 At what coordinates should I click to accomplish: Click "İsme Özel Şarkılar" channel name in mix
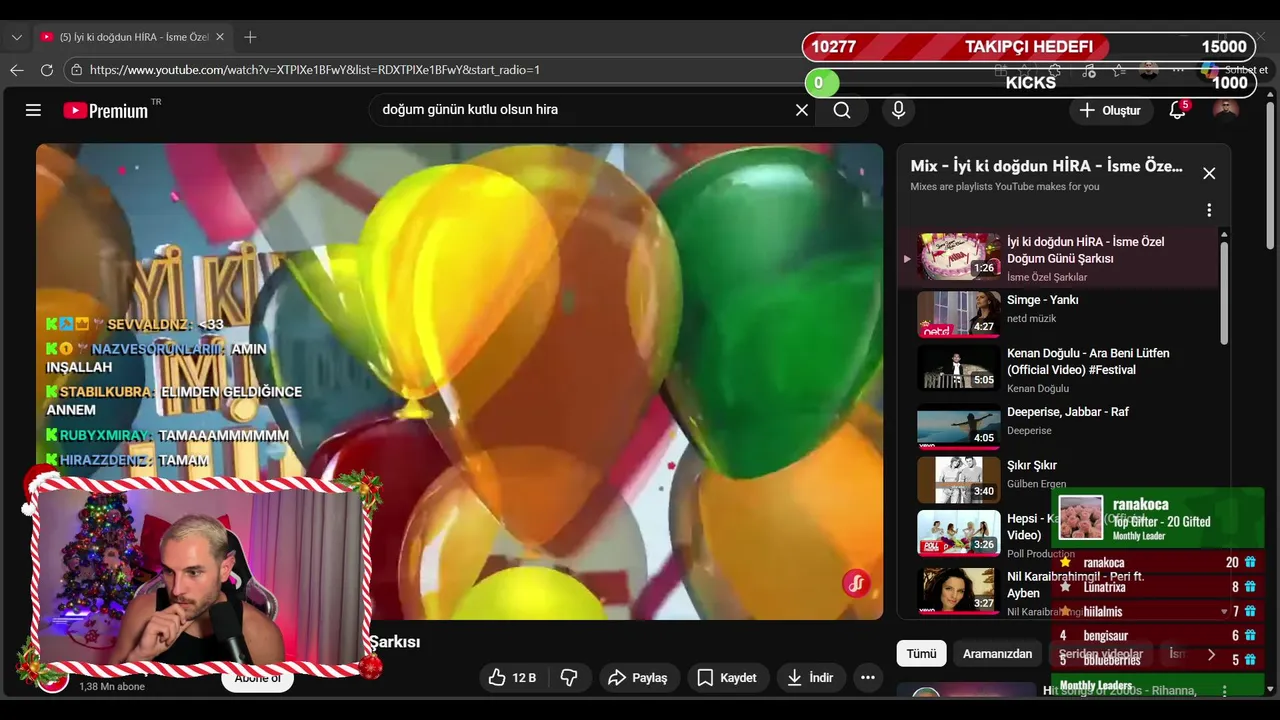coord(1047,277)
